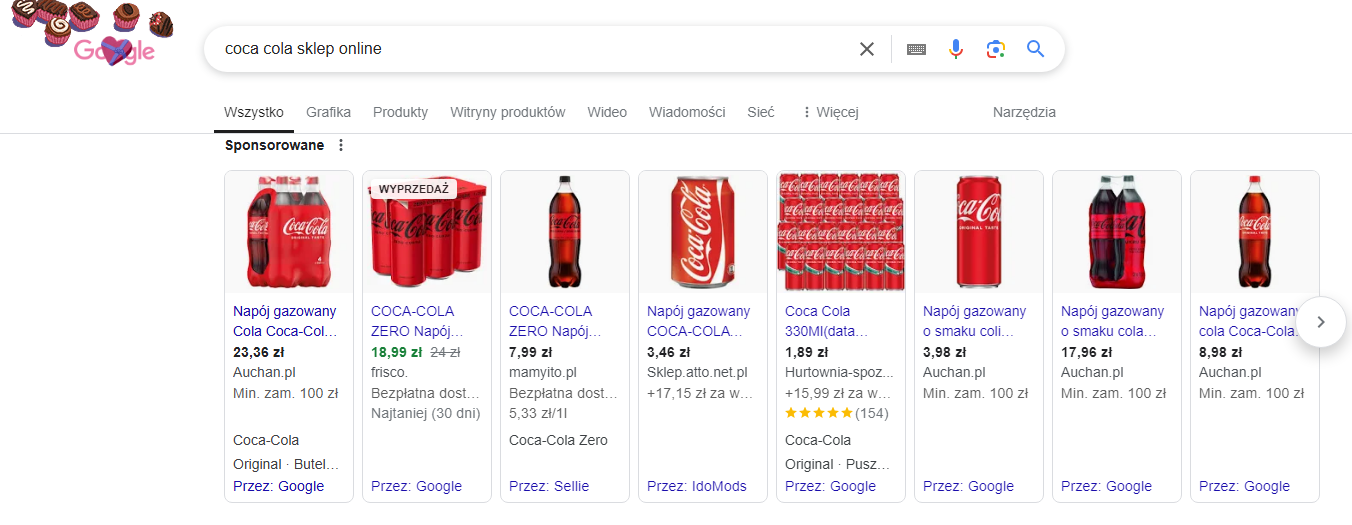Select the Wszystko tab

[254, 112]
